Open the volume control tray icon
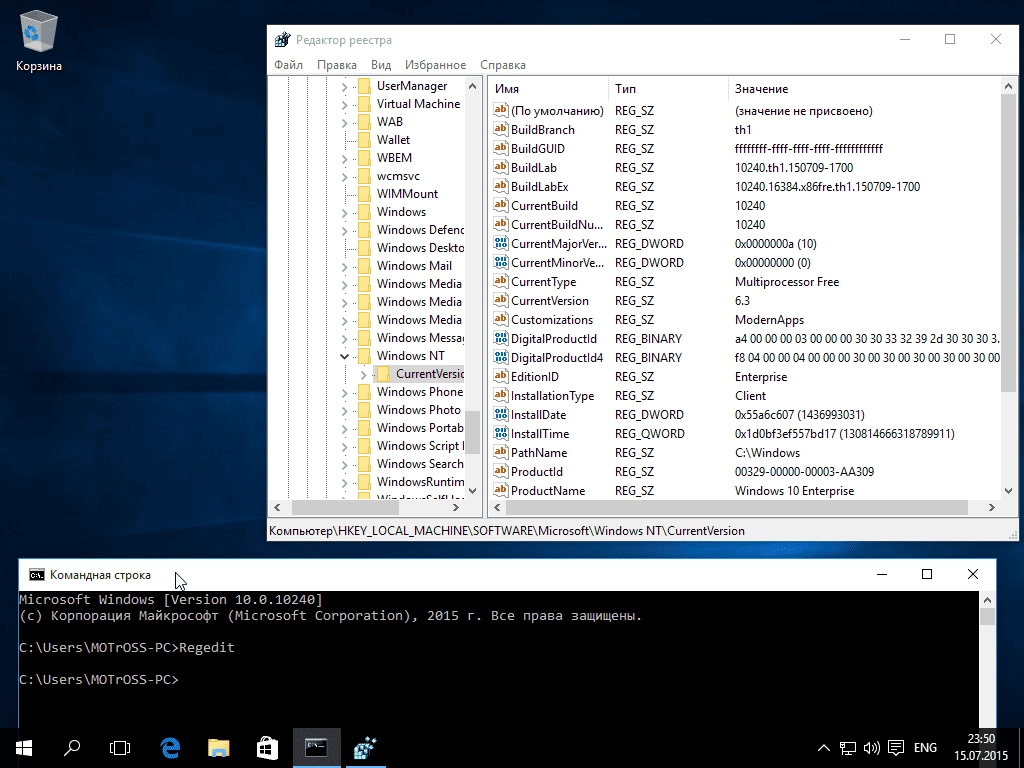1024x768 pixels. click(871, 748)
